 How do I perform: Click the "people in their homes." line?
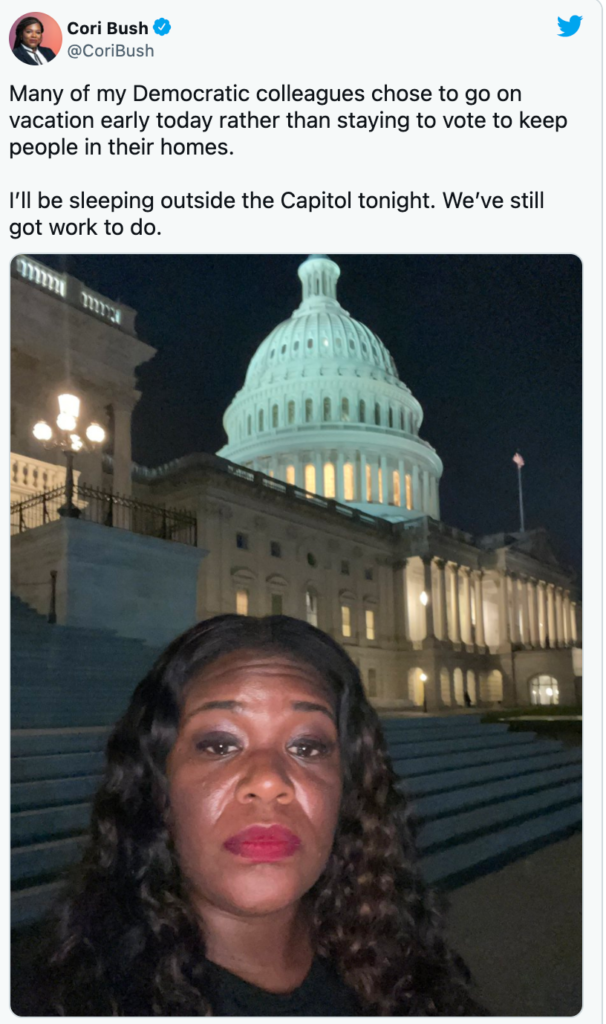click(x=121, y=147)
